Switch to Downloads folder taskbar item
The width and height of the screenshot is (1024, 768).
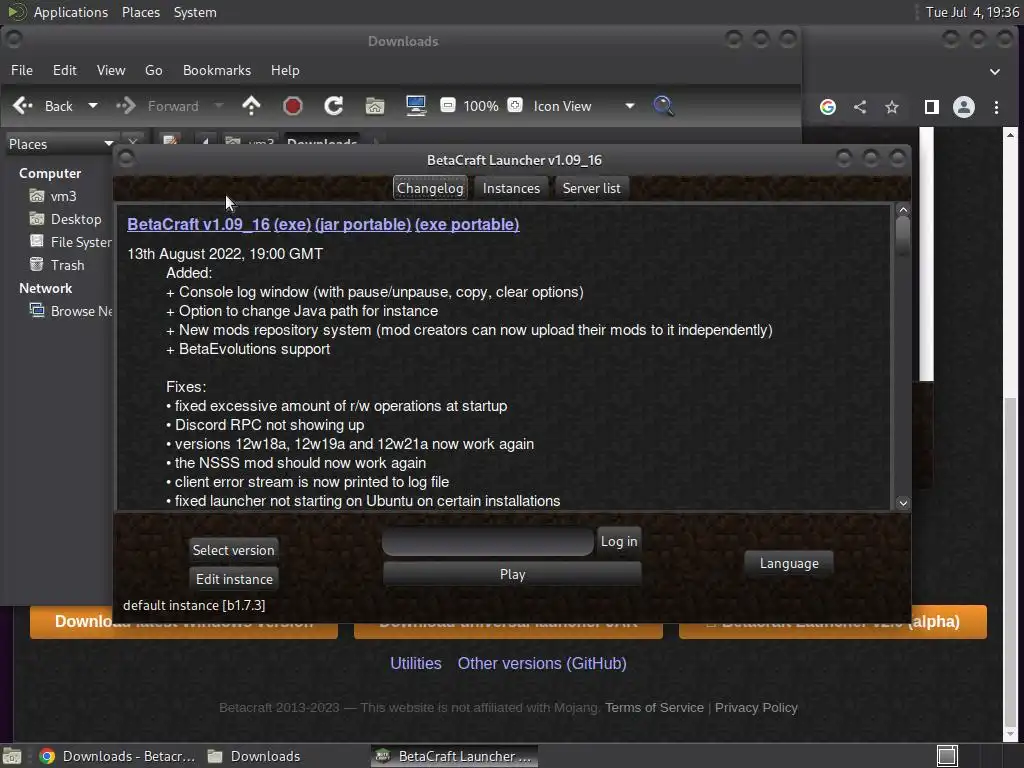pyautogui.click(x=255, y=756)
